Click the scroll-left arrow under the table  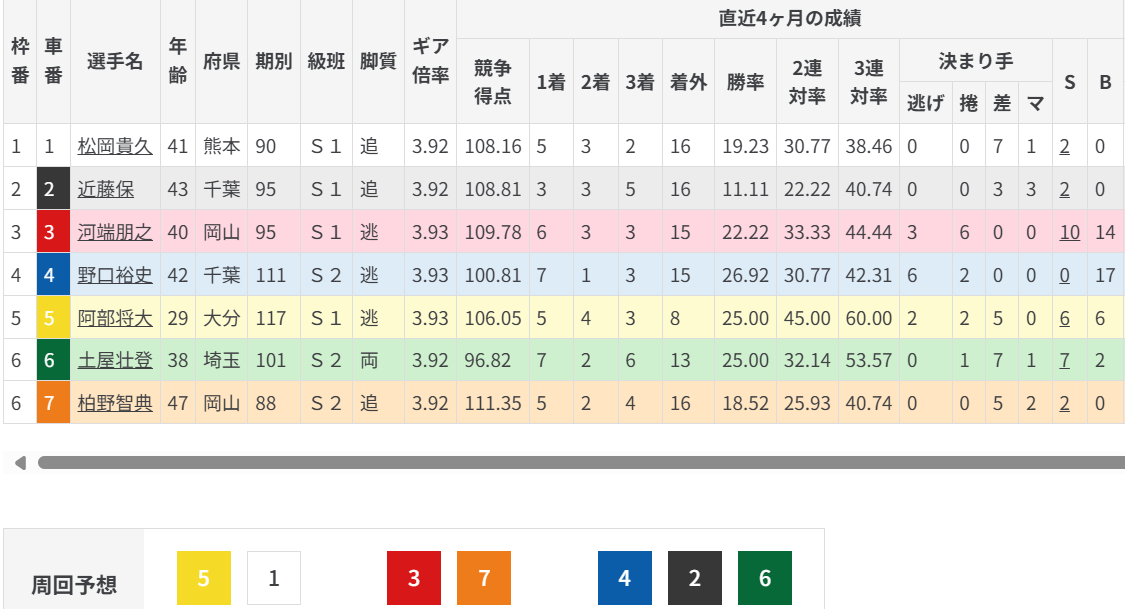pos(19,463)
